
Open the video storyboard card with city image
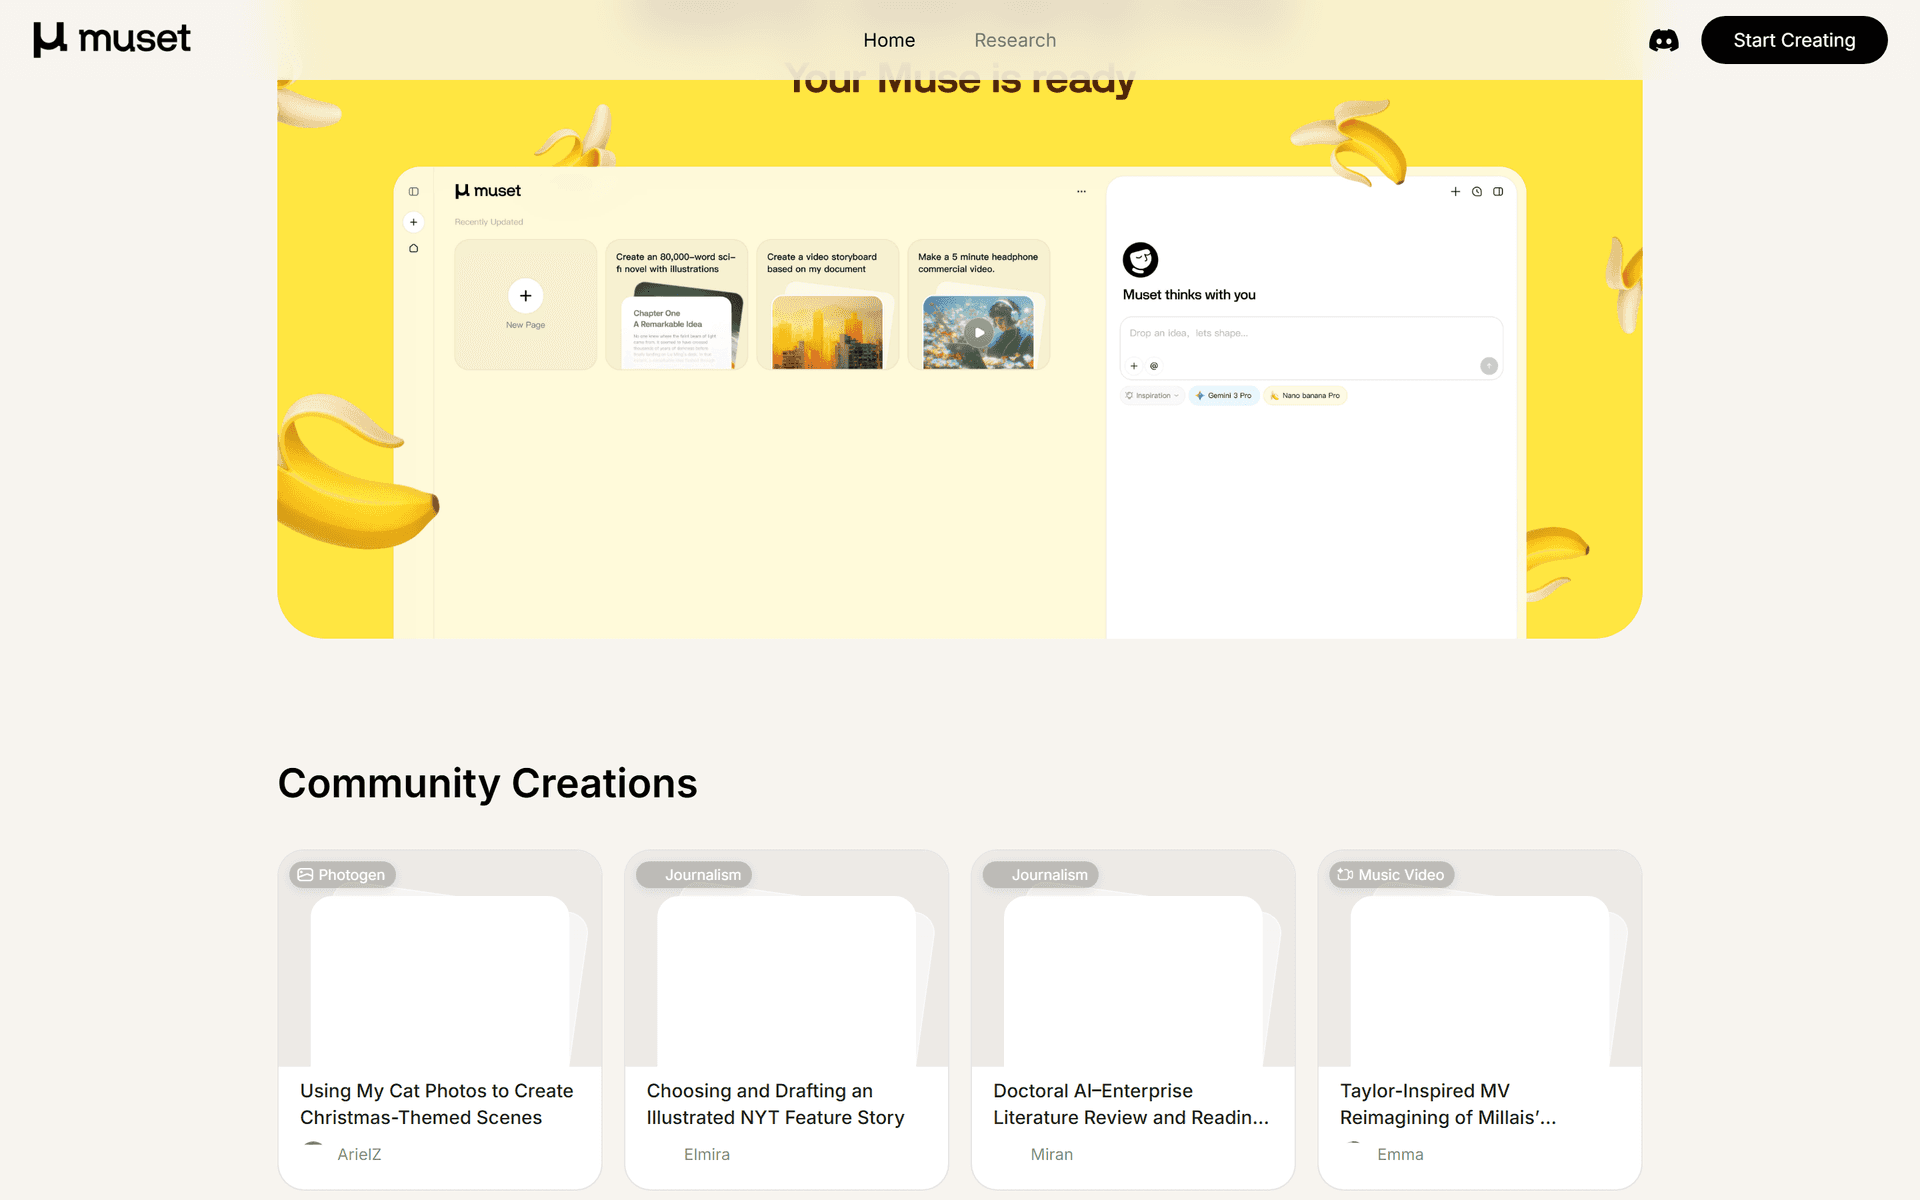click(x=828, y=332)
